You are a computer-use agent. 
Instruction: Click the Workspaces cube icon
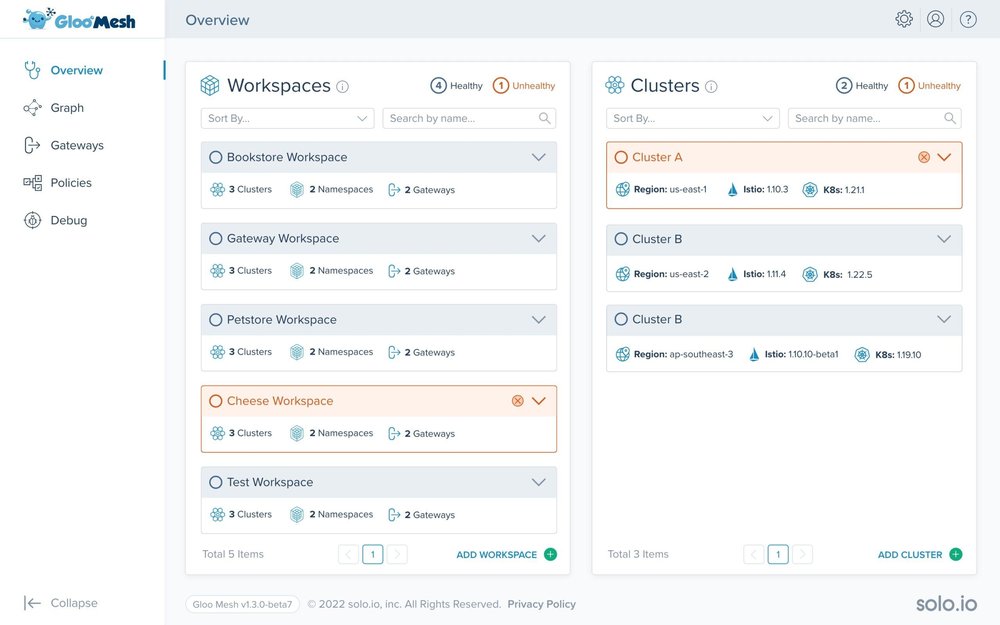pos(210,85)
